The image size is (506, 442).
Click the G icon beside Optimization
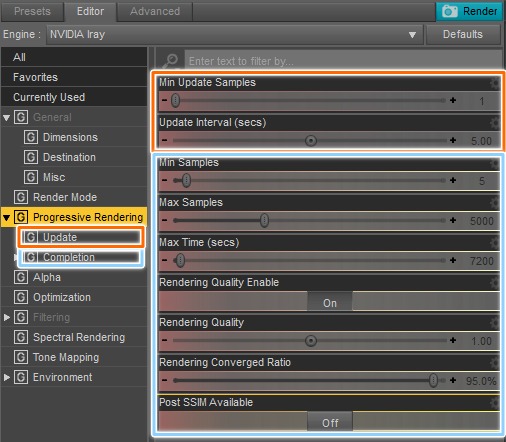(21, 297)
